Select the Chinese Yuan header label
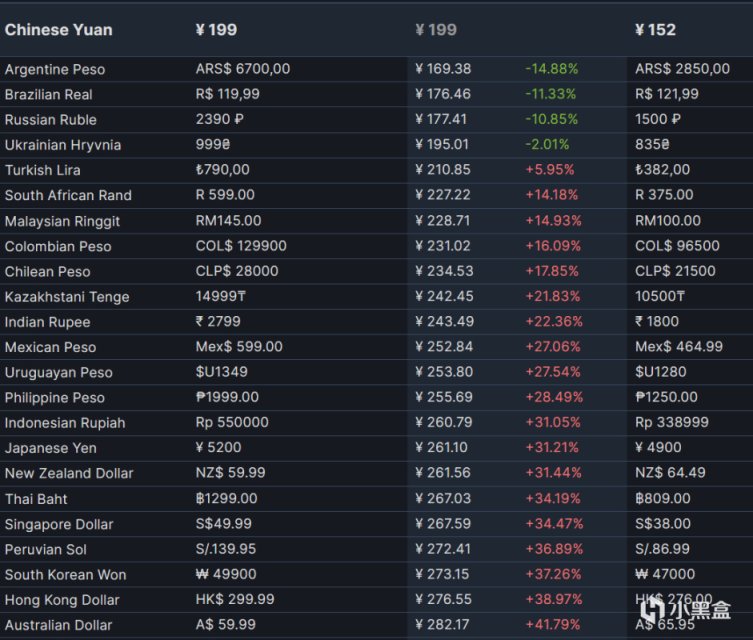 [x=59, y=30]
